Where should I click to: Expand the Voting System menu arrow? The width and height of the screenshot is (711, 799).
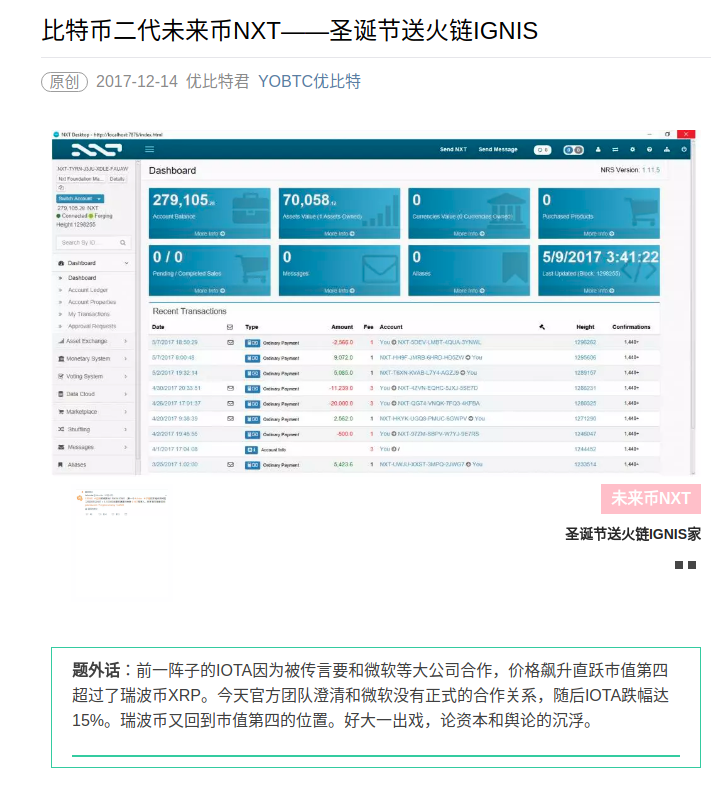pos(126,376)
